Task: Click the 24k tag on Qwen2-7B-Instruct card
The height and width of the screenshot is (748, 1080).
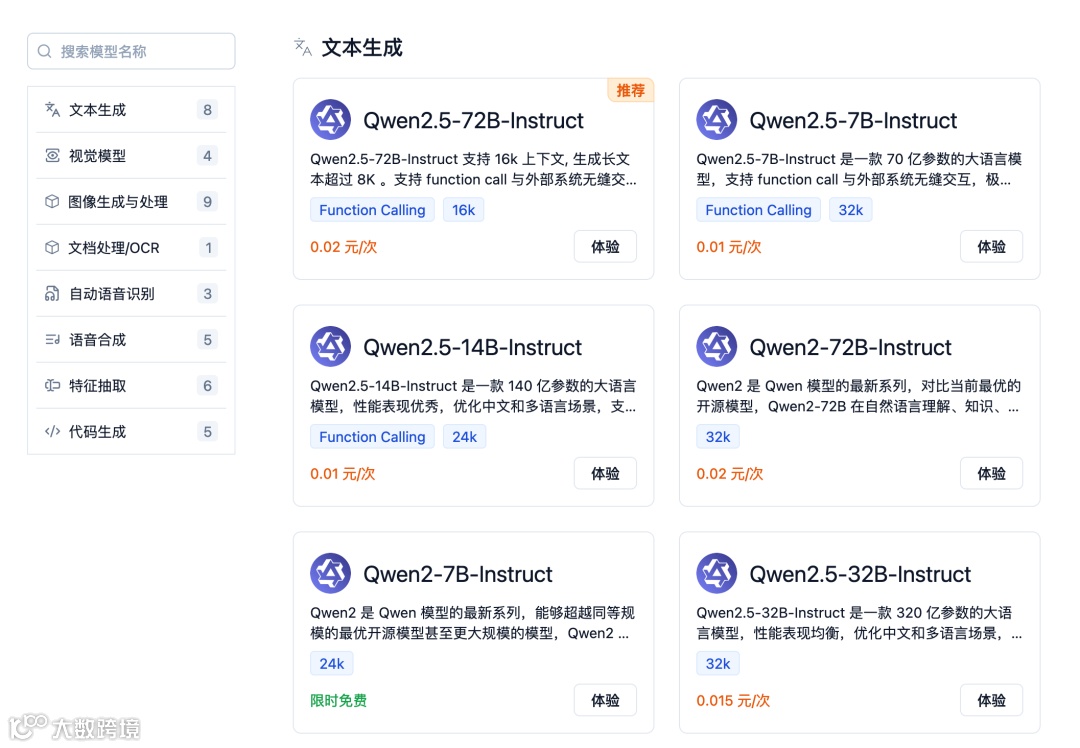Action: pos(332,663)
